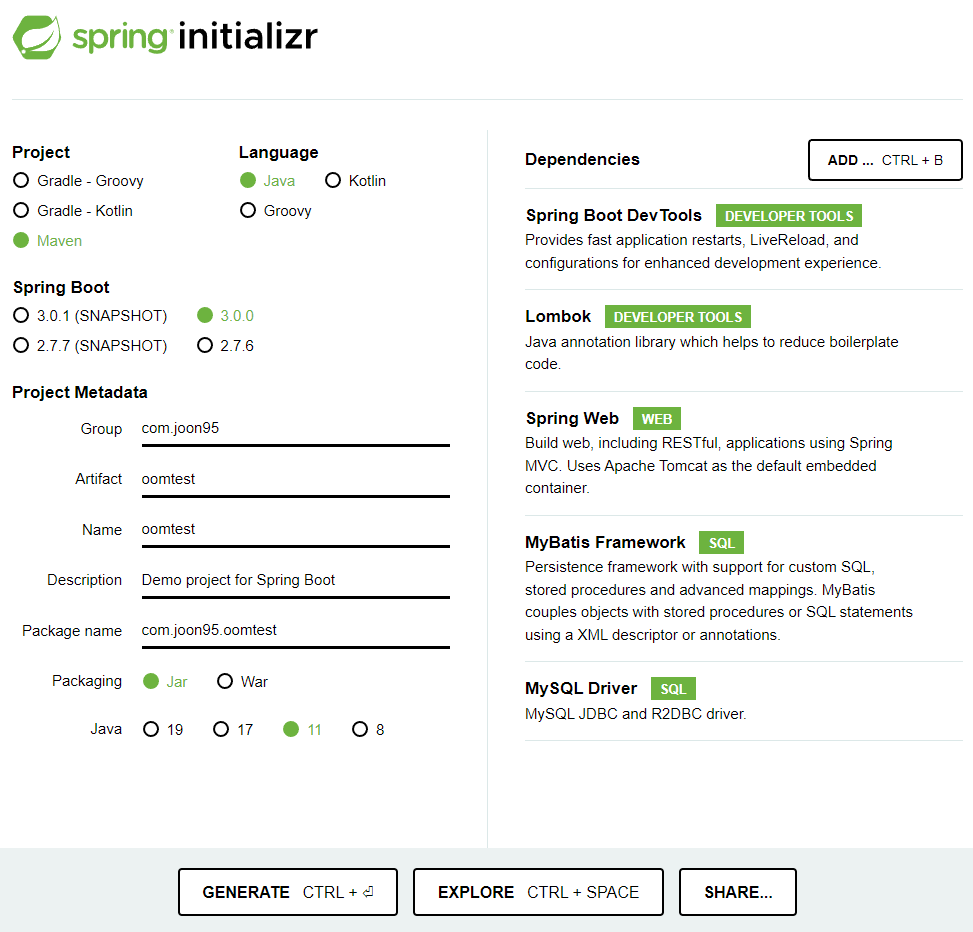
Task: Edit the Package name field
Action: pos(295,631)
